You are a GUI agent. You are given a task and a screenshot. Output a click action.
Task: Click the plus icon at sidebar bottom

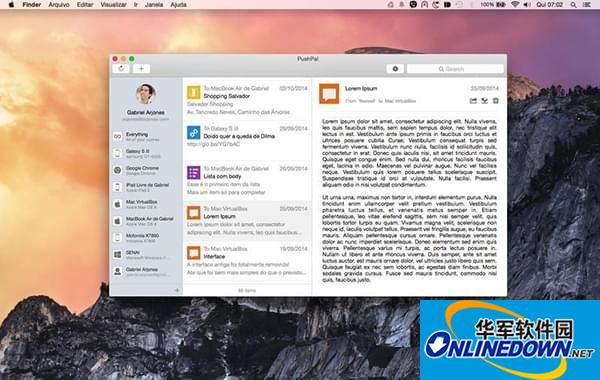pos(177,290)
